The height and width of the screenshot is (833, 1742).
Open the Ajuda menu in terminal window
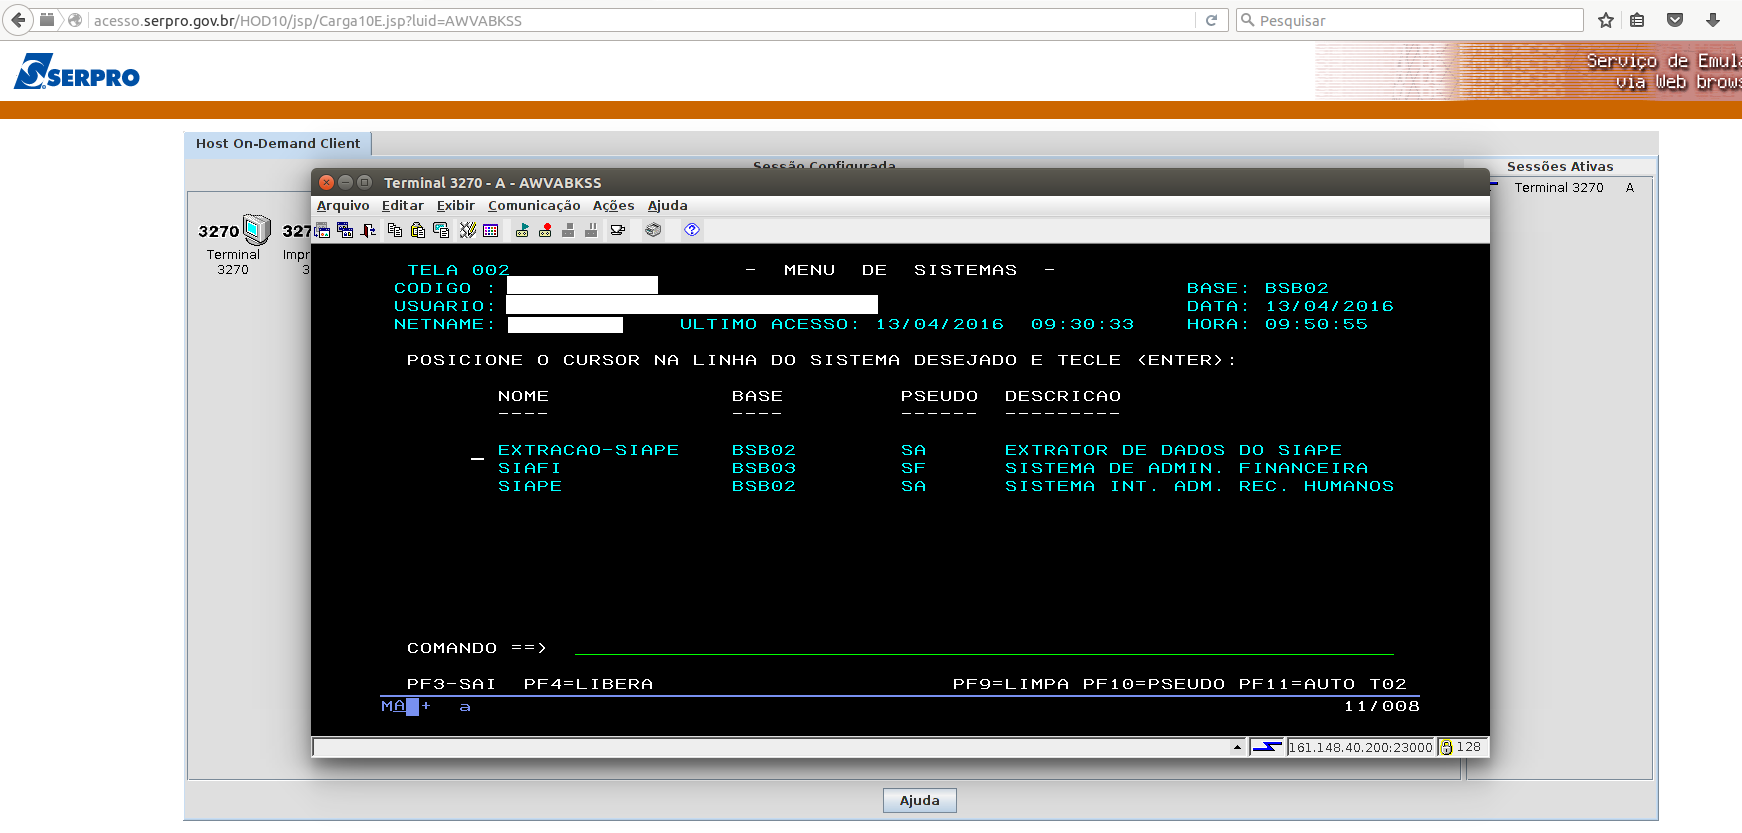point(668,206)
